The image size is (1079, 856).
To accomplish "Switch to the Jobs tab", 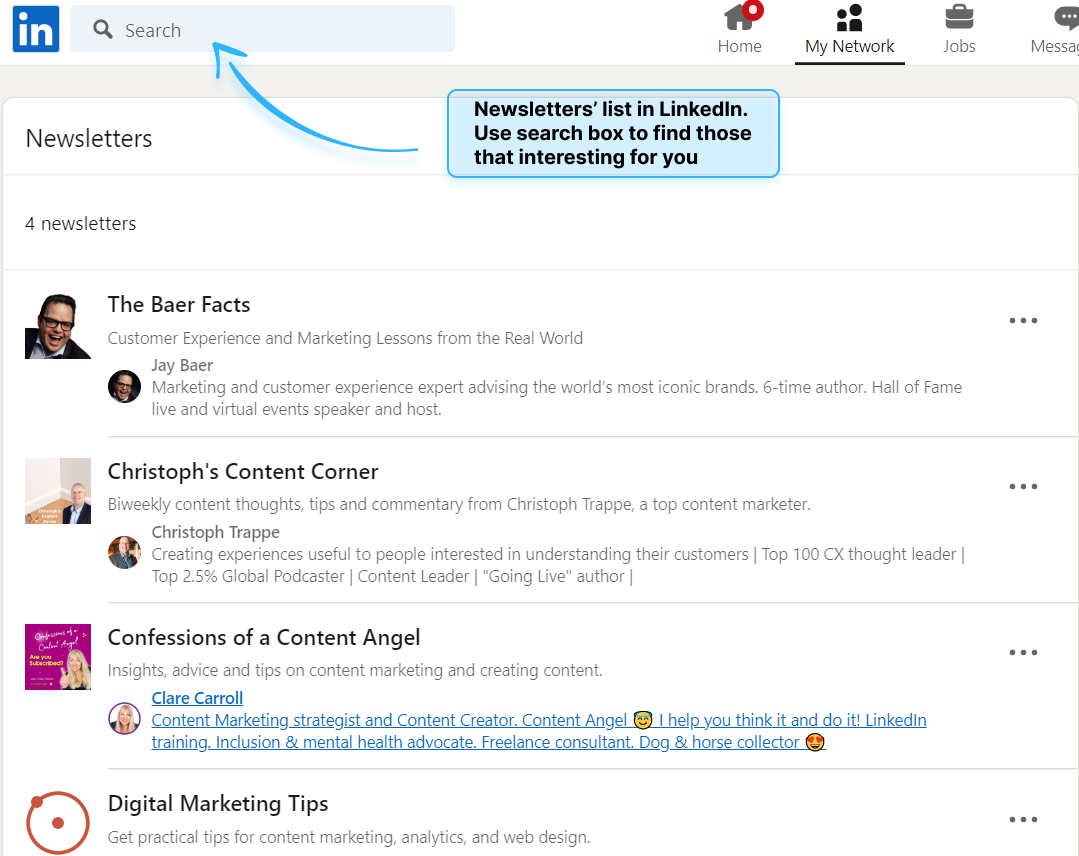I will (x=959, y=30).
